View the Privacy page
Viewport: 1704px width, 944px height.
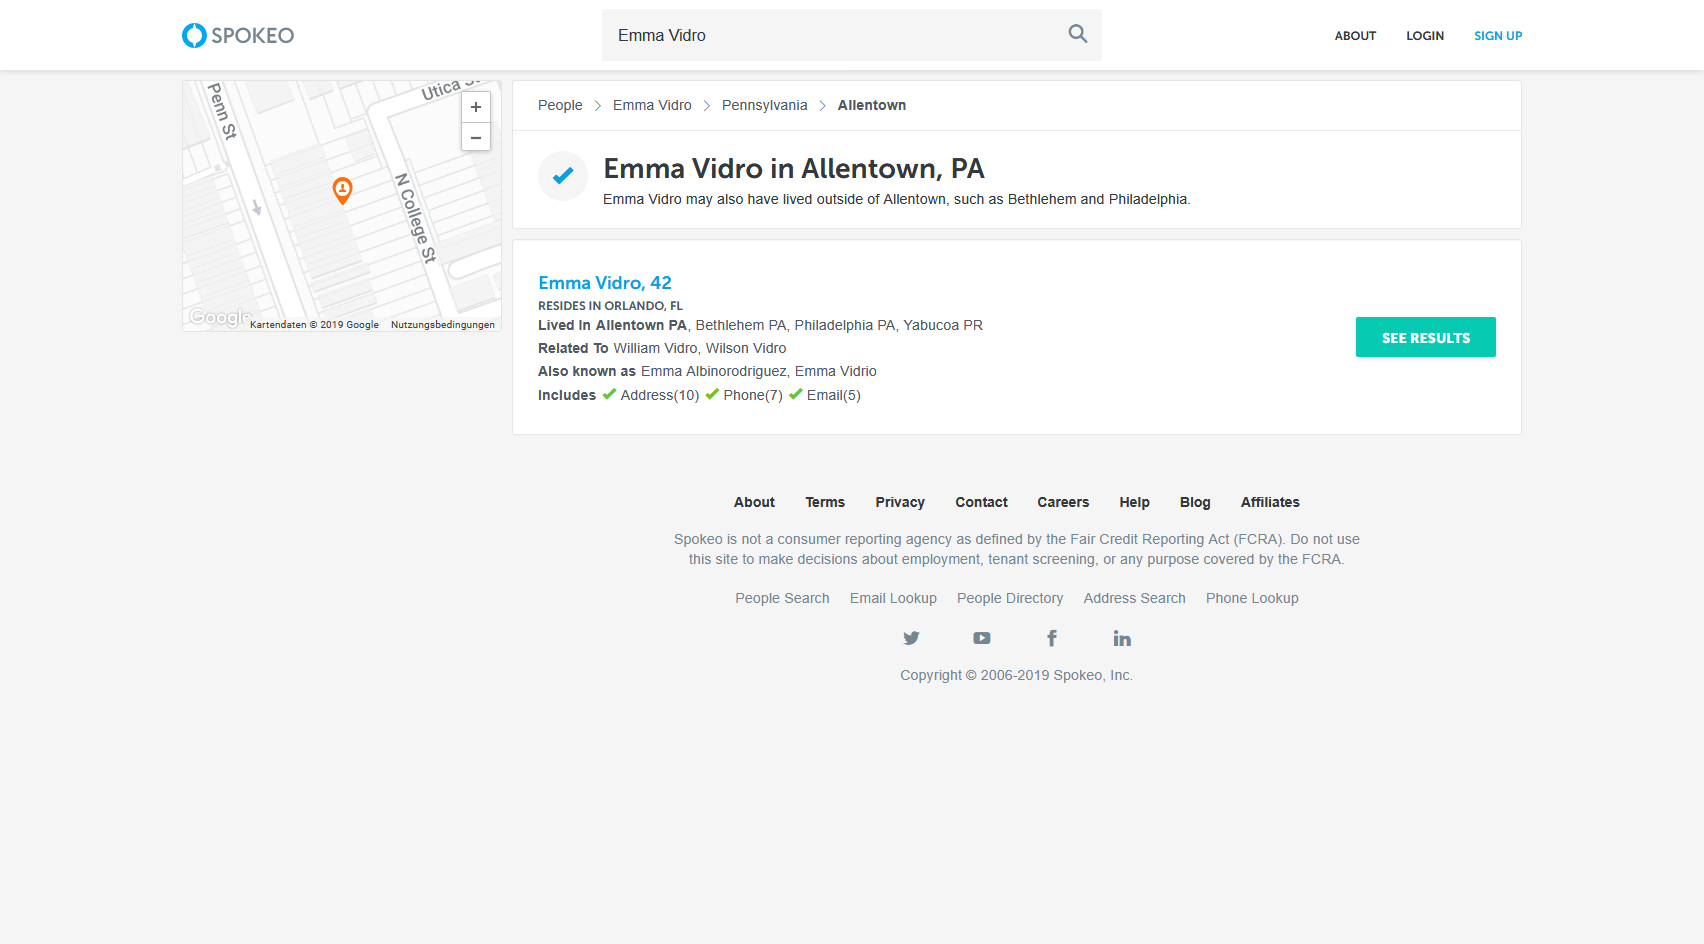[900, 502]
